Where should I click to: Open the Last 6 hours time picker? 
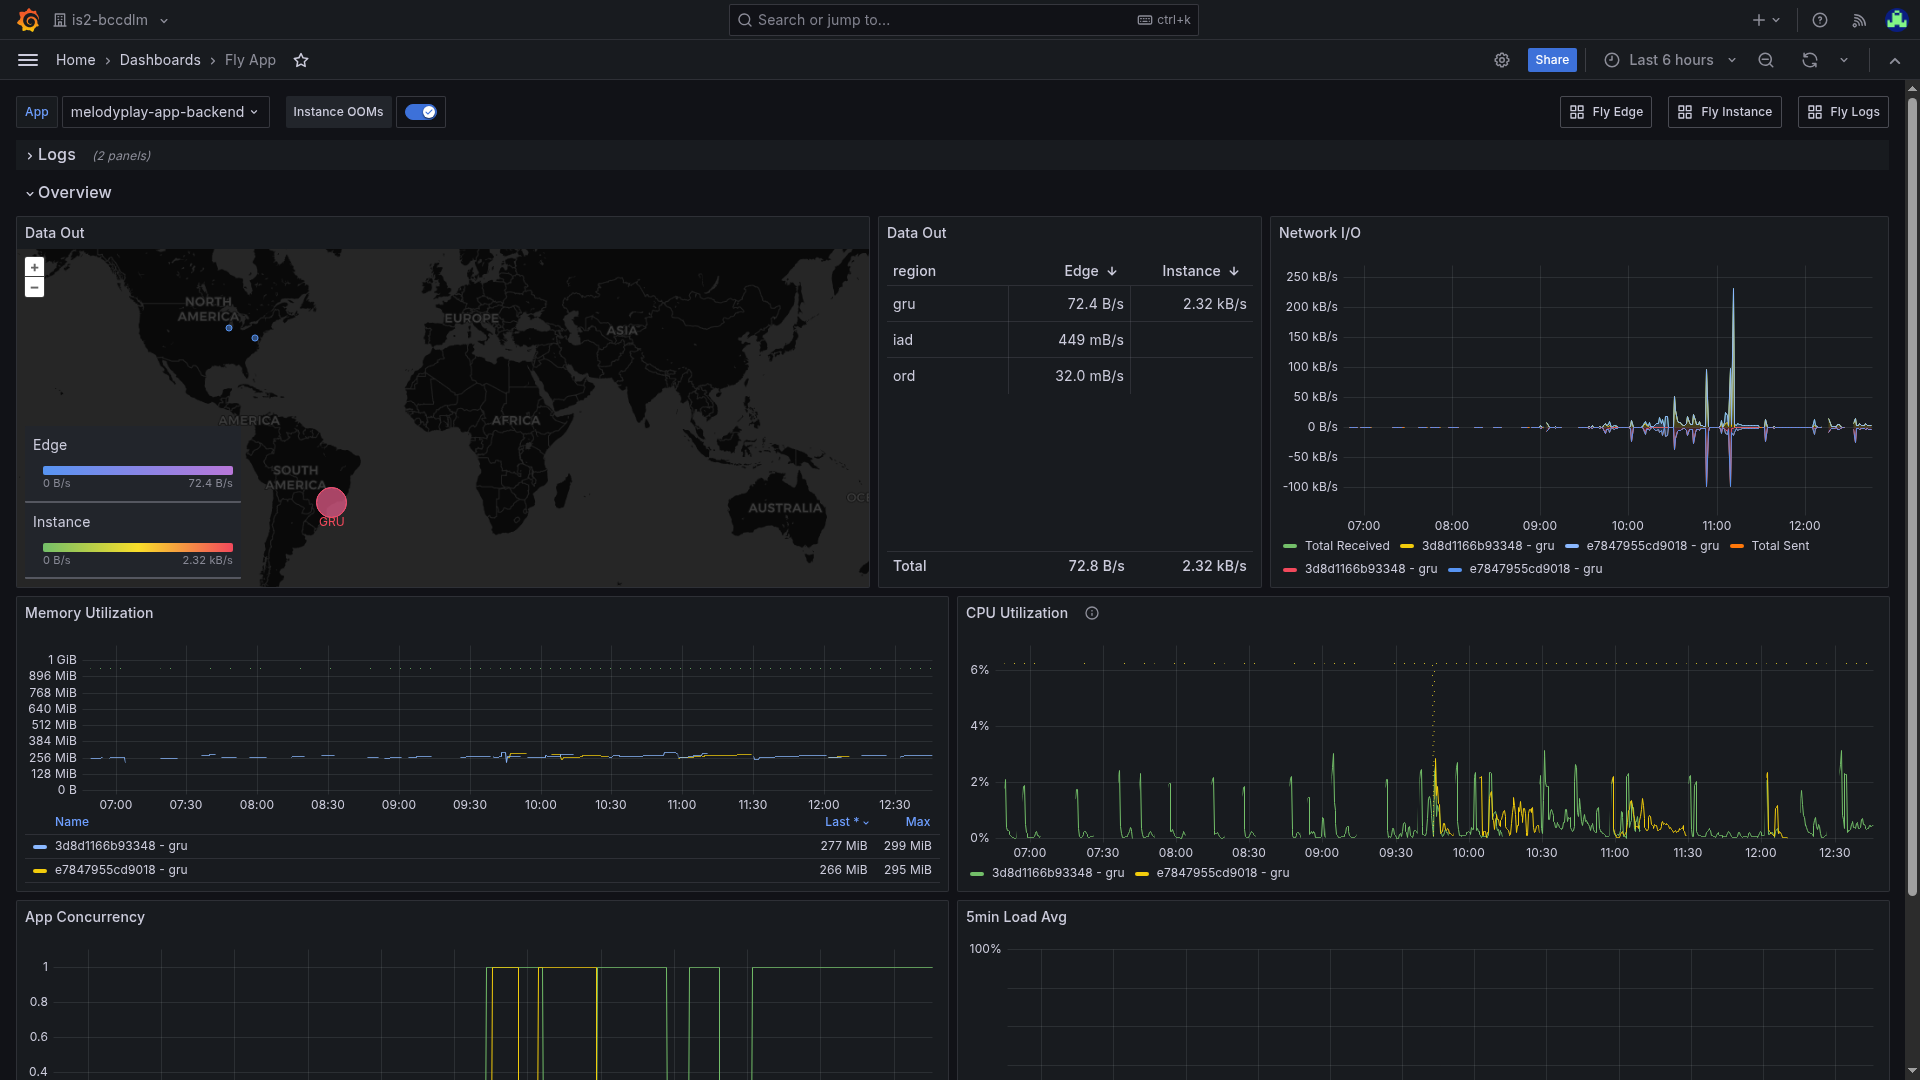pos(1668,60)
